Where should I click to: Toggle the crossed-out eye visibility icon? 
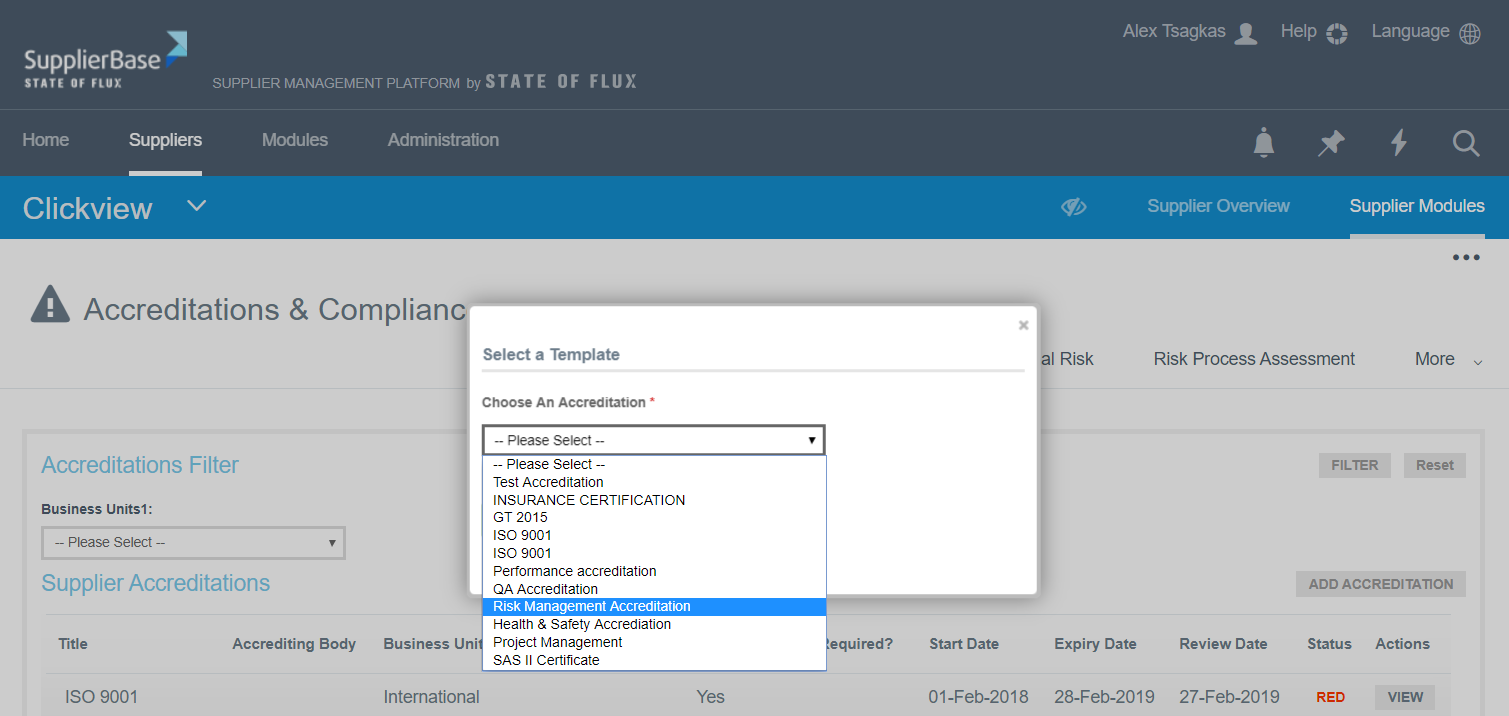1074,207
